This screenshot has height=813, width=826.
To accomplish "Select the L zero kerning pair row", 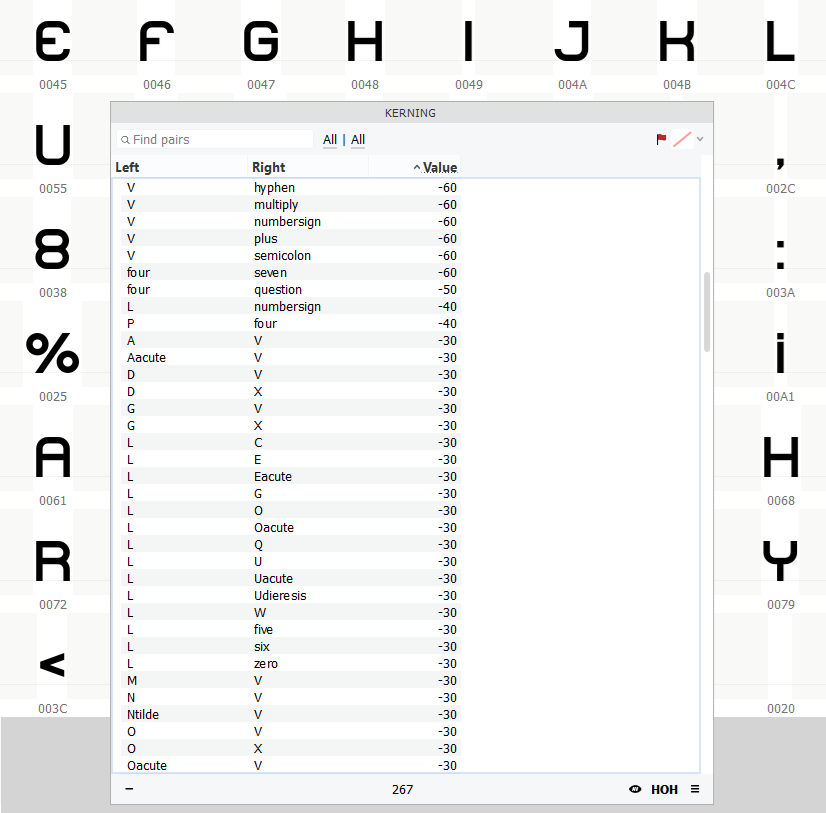I will pyautogui.click(x=291, y=663).
